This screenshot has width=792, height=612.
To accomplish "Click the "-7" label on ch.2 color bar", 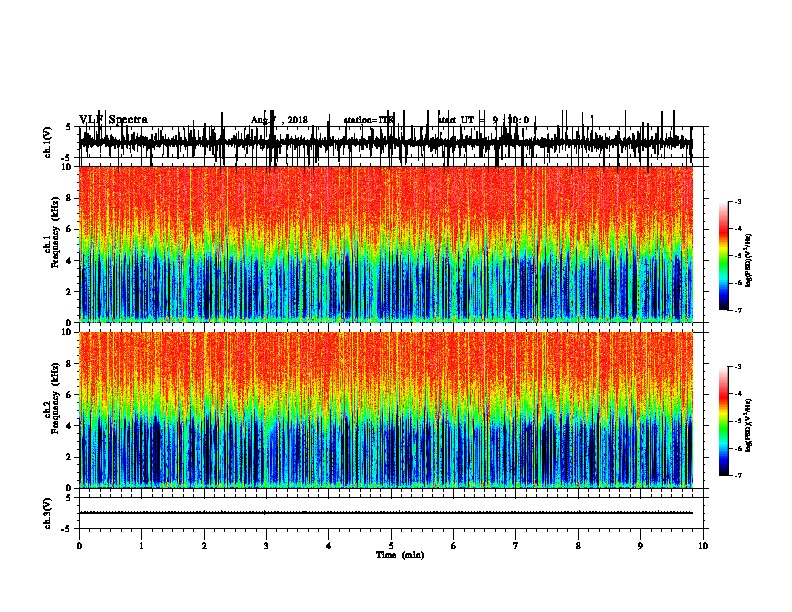I will coord(737,475).
